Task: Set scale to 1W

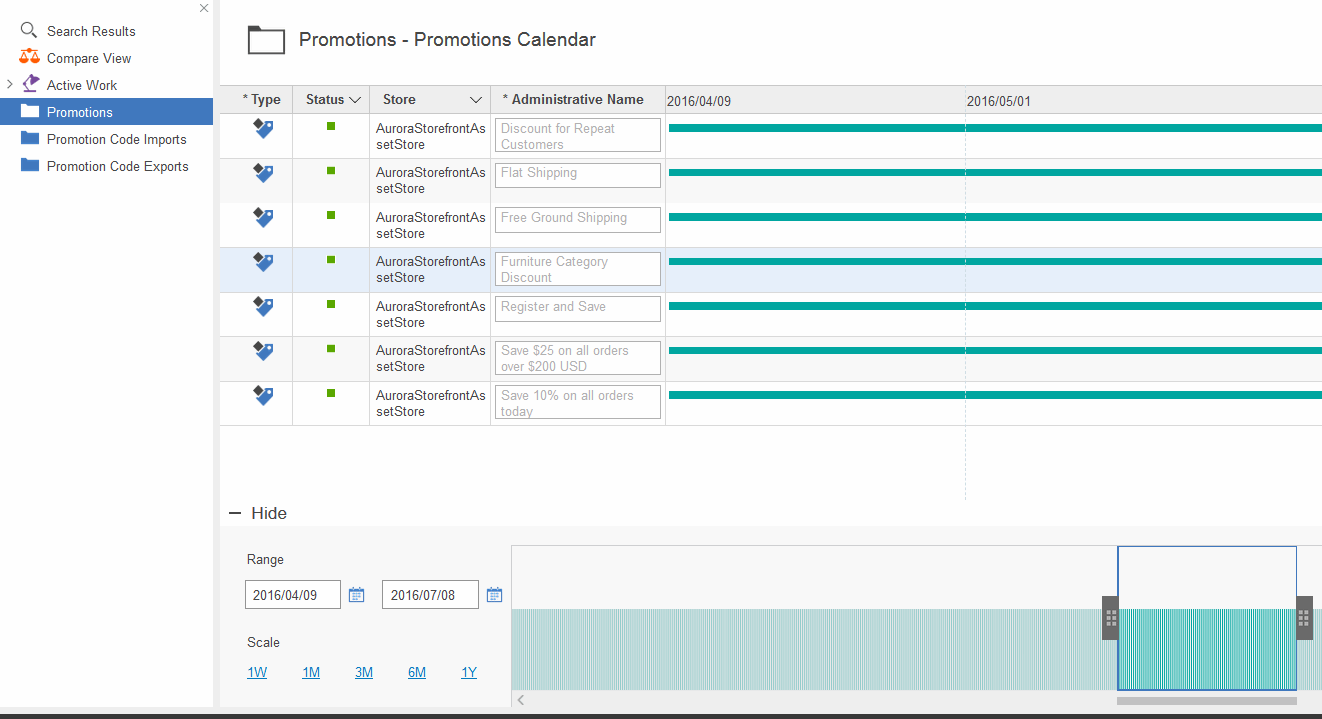Action: tap(257, 673)
